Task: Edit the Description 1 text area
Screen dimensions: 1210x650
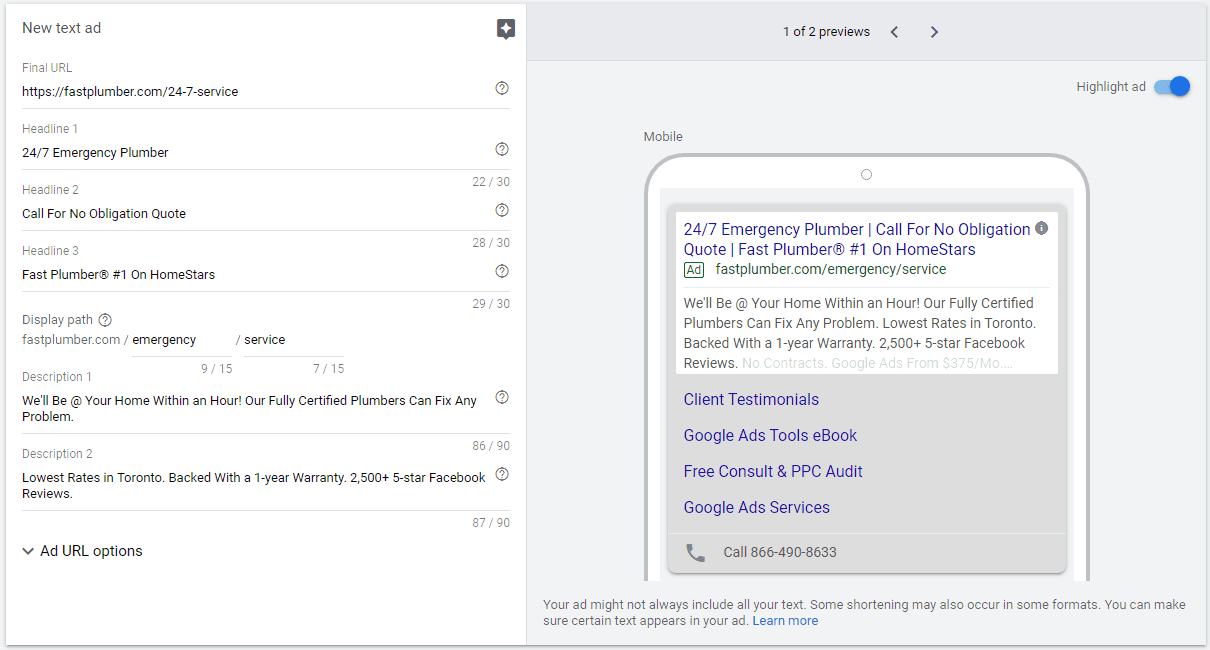Action: click(256, 408)
